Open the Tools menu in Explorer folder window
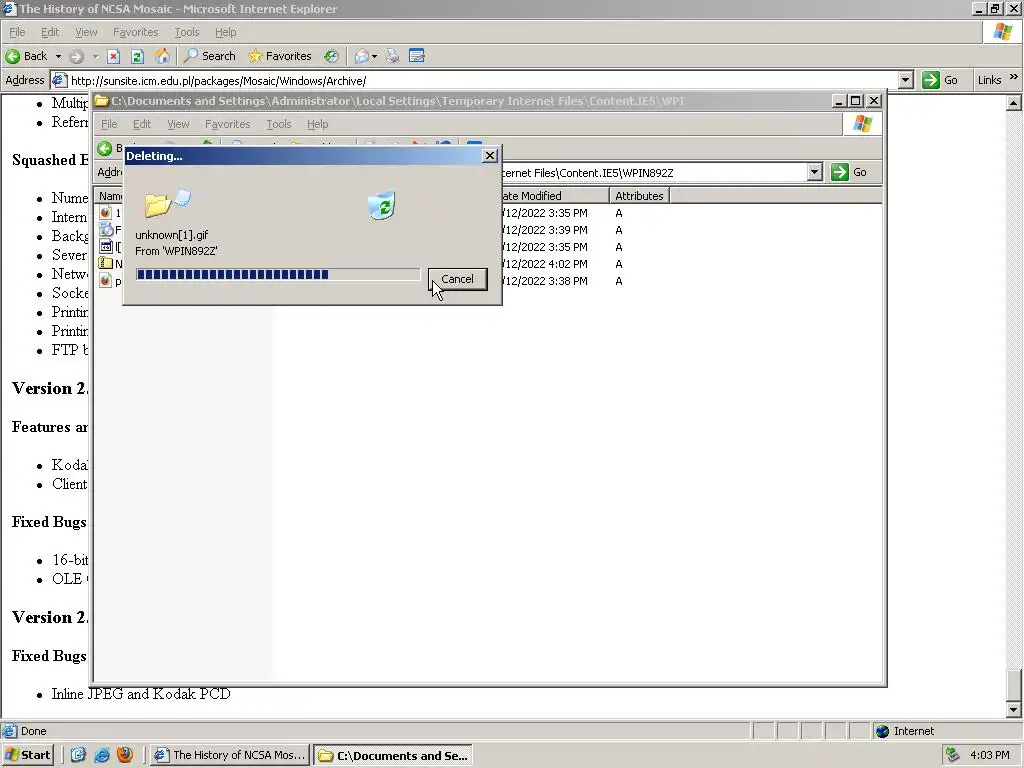Viewport: 1024px width, 768px height. [278, 124]
